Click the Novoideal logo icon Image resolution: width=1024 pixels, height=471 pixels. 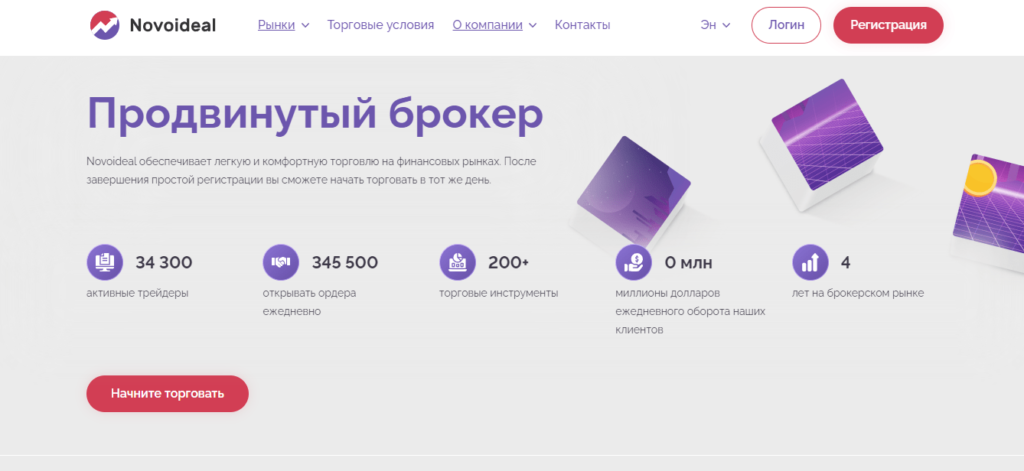click(x=104, y=25)
